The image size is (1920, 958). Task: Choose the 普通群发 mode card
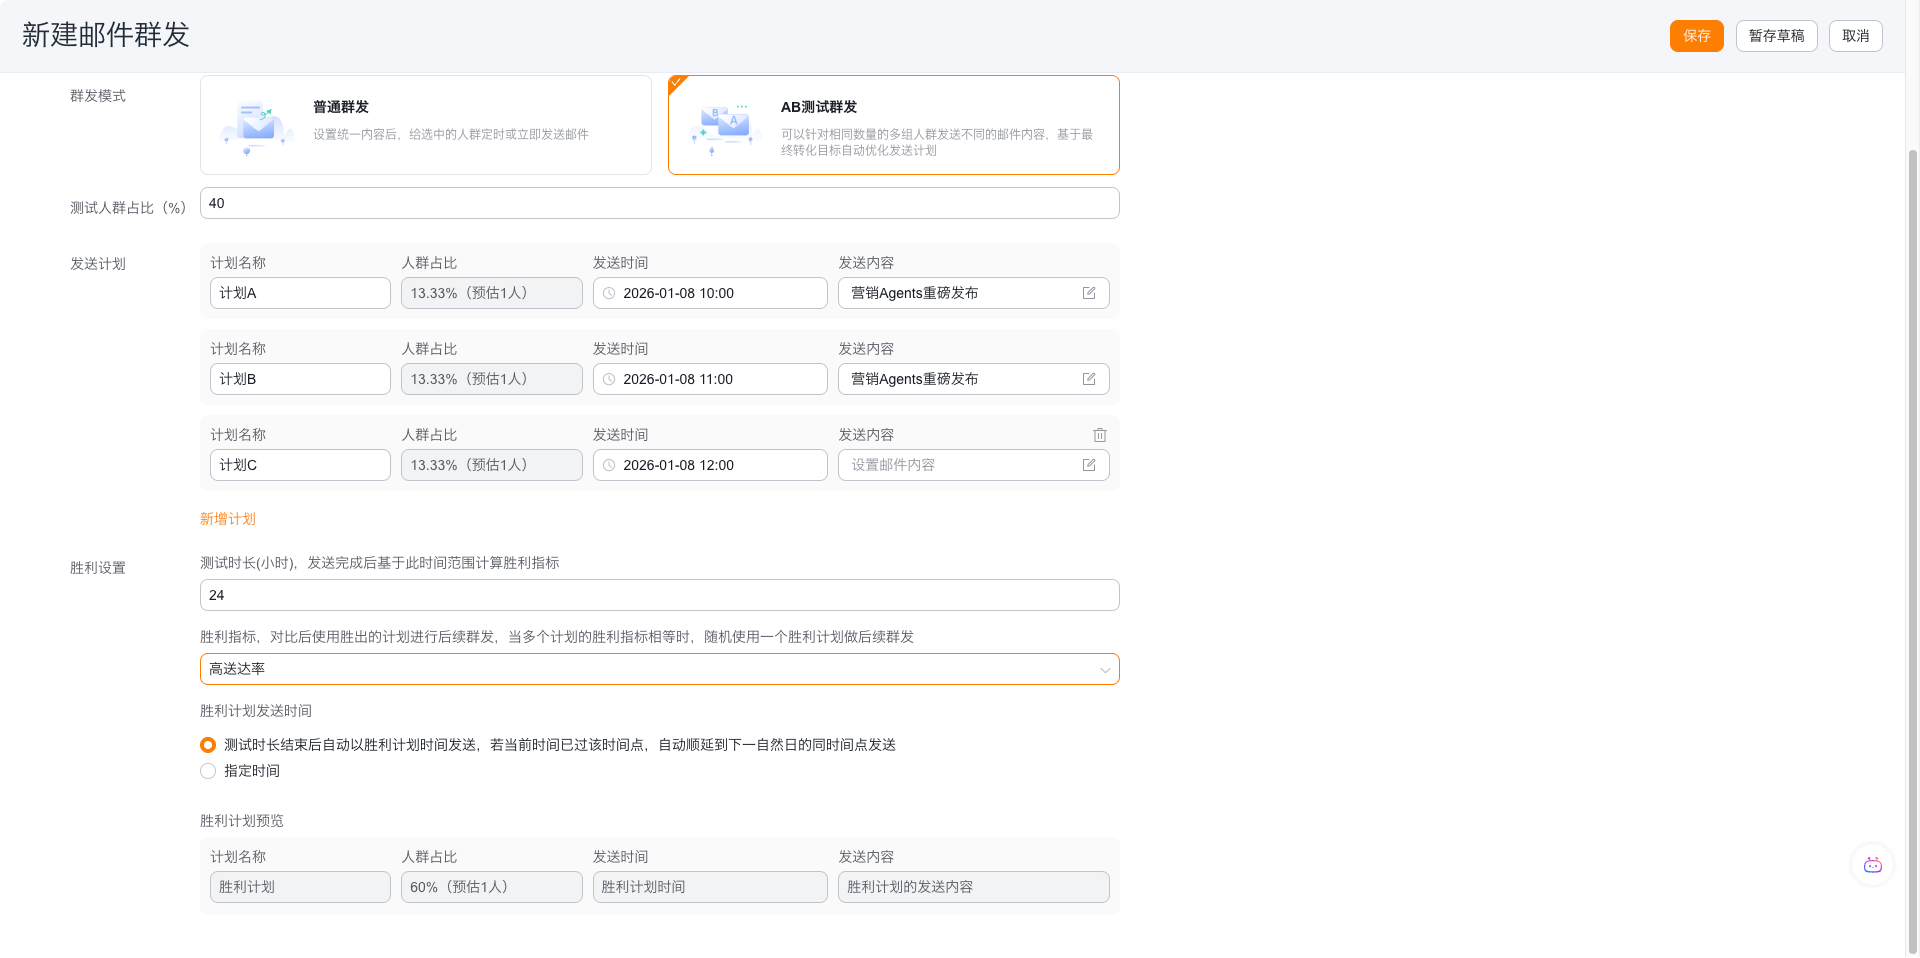pos(425,125)
